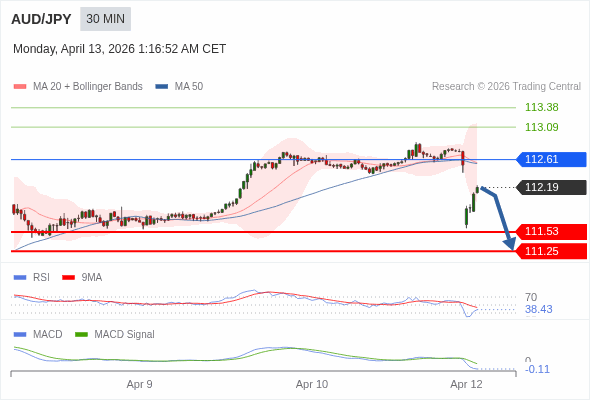Click the red 111.53 support price tag

pyautogui.click(x=551, y=231)
